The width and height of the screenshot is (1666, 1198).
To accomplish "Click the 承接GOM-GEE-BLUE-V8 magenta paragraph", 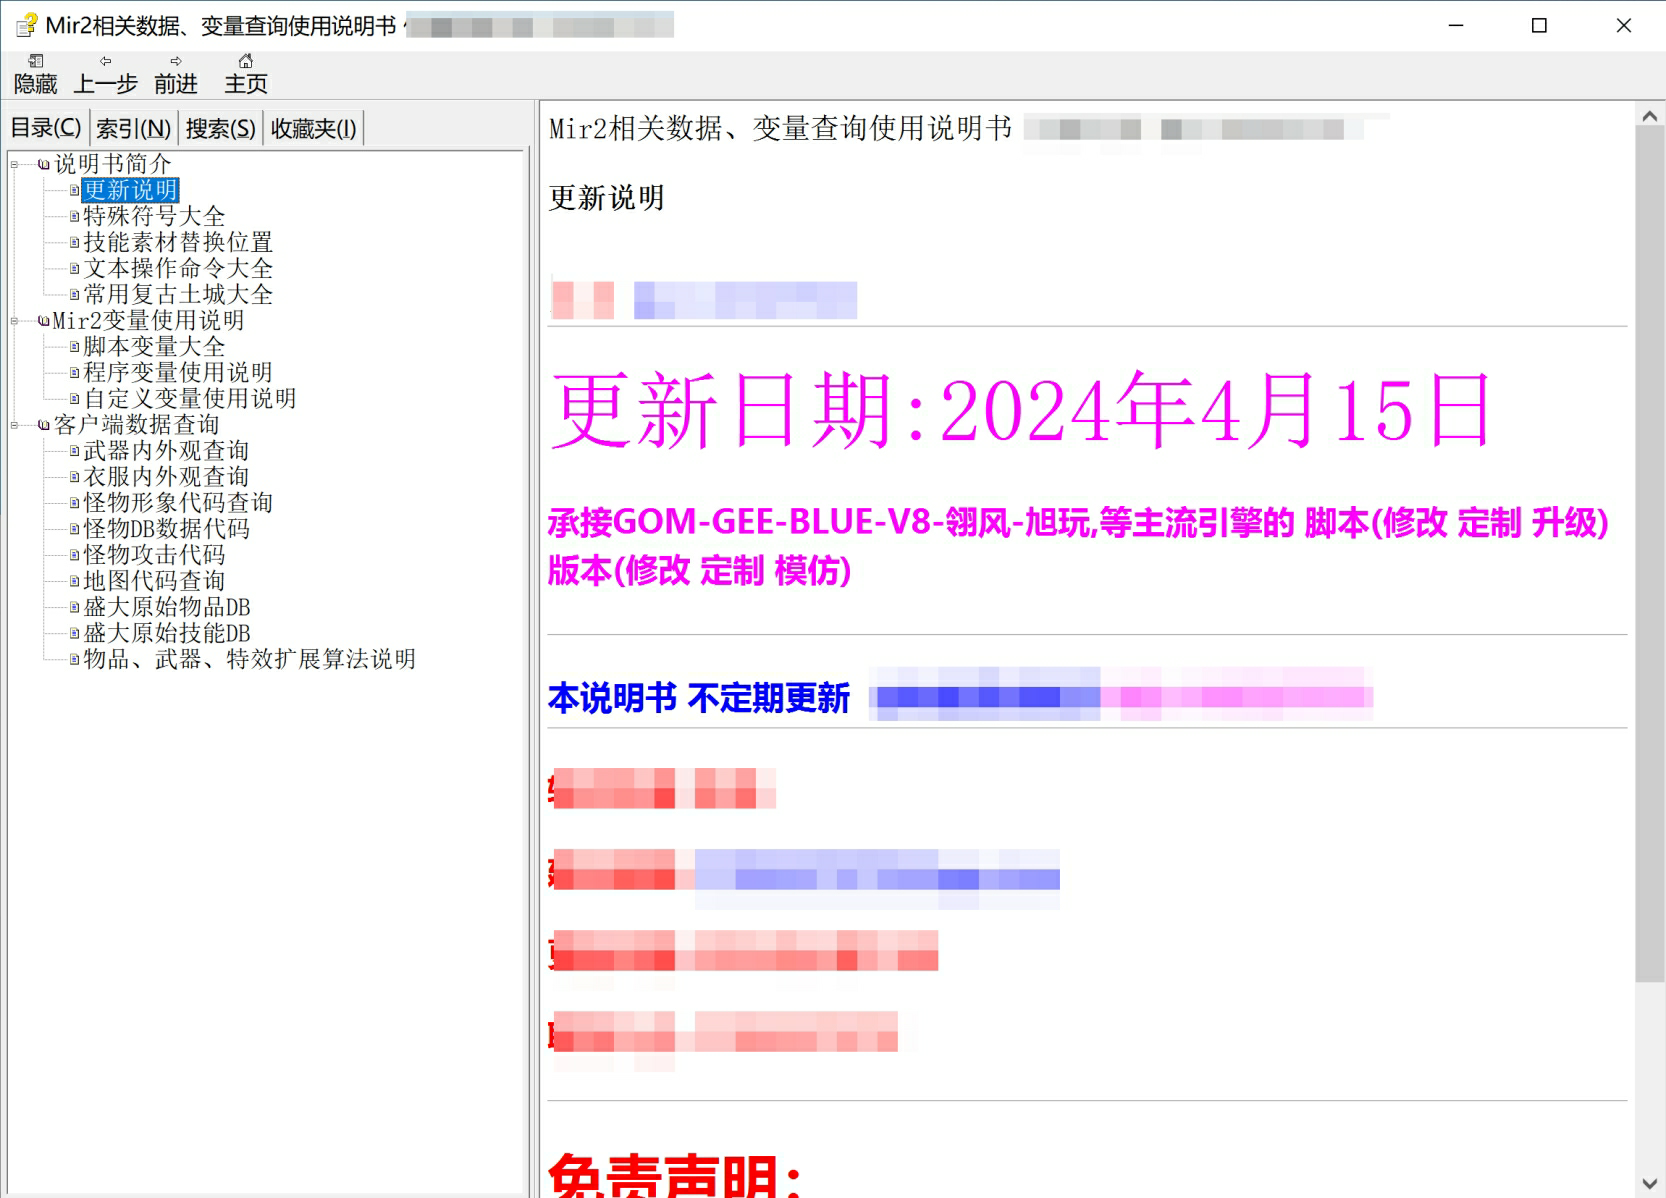I will coord(1078,546).
